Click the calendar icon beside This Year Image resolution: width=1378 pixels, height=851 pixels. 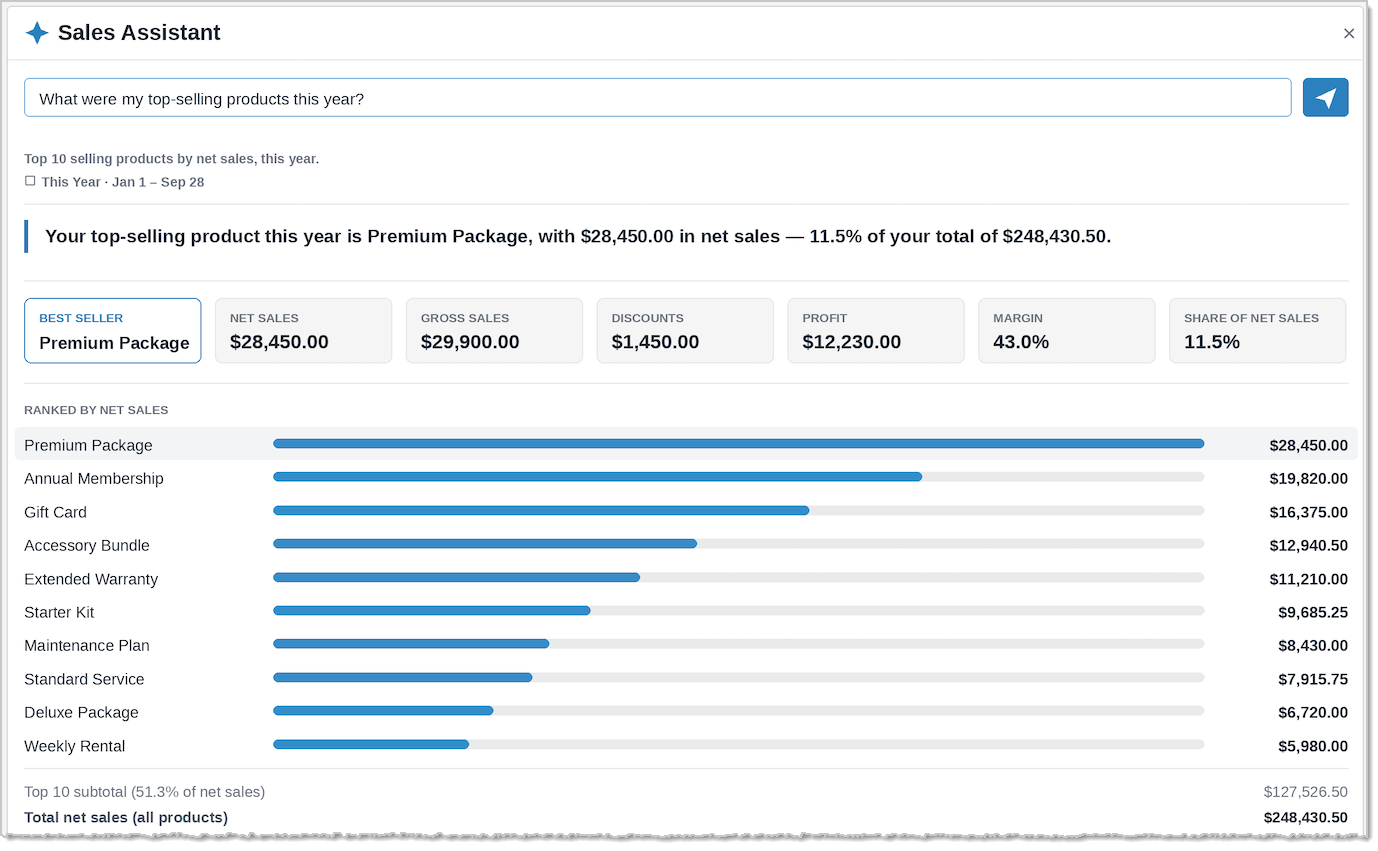pyautogui.click(x=30, y=181)
